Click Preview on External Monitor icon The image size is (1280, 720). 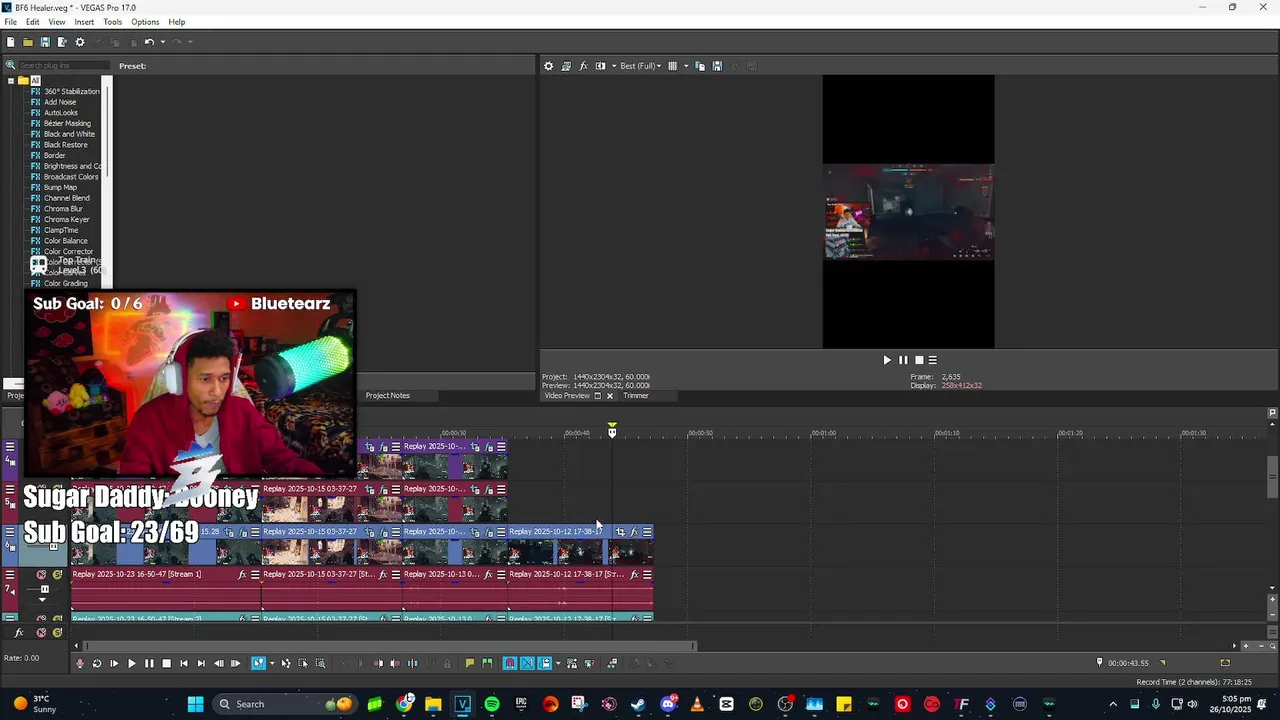coord(566,66)
